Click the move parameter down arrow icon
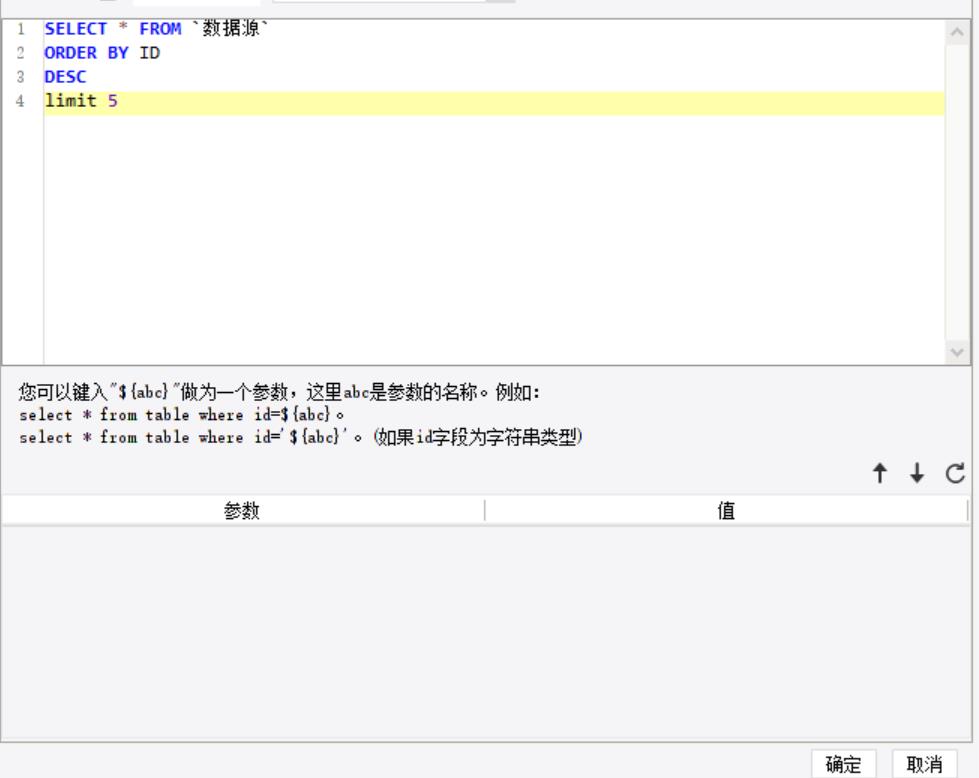This screenshot has height=778, width=979. pos(917,473)
